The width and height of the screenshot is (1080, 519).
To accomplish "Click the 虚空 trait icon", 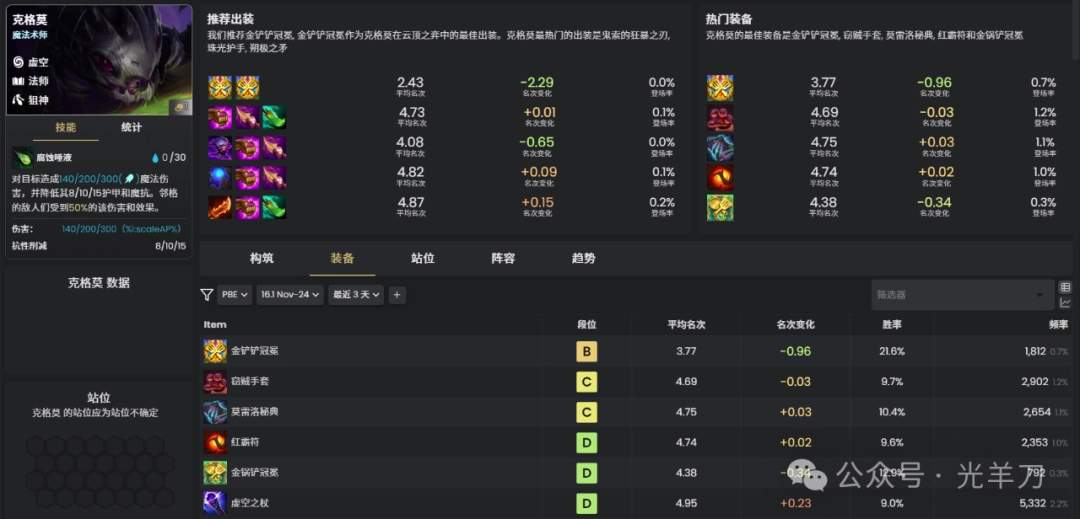I will pyautogui.click(x=18, y=62).
